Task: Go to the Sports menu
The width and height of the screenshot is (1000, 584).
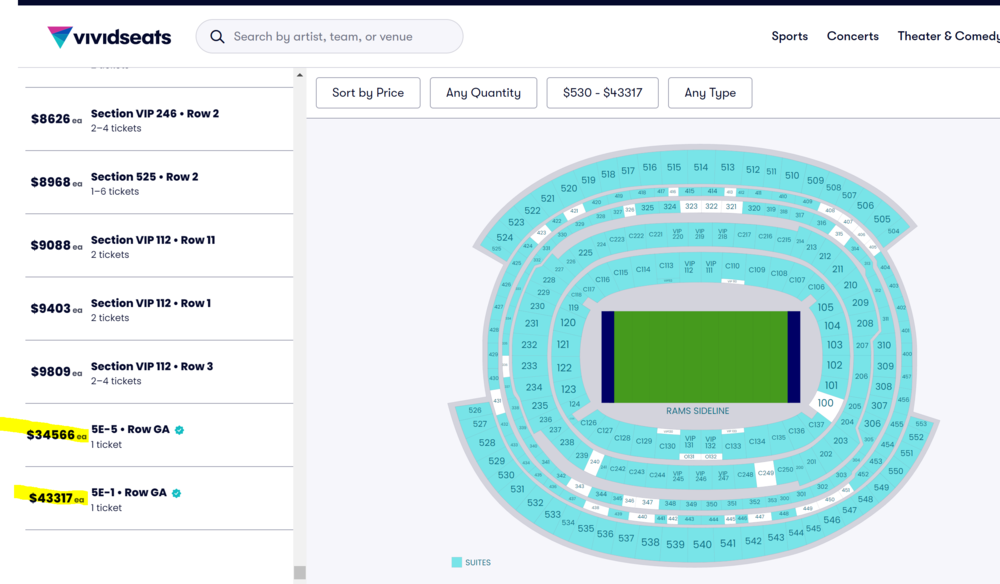Action: pos(789,36)
